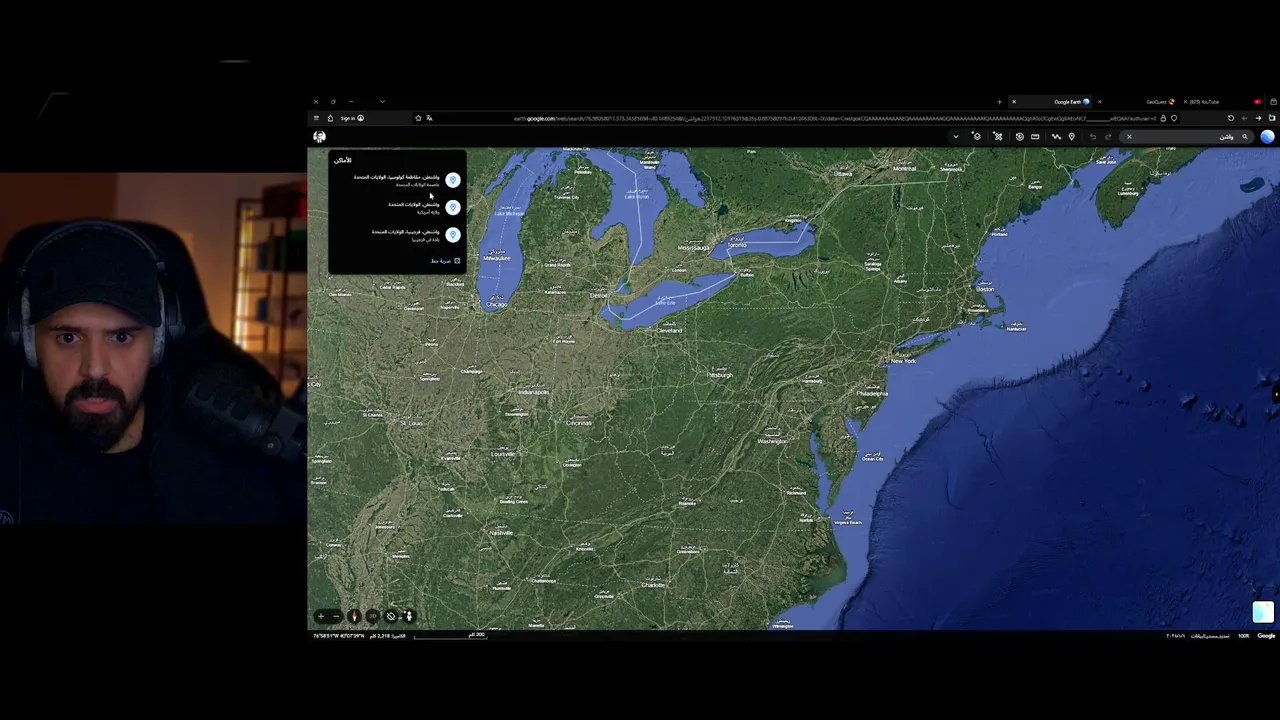
Task: Click the 100% zoom level in status bar
Action: click(1244, 636)
